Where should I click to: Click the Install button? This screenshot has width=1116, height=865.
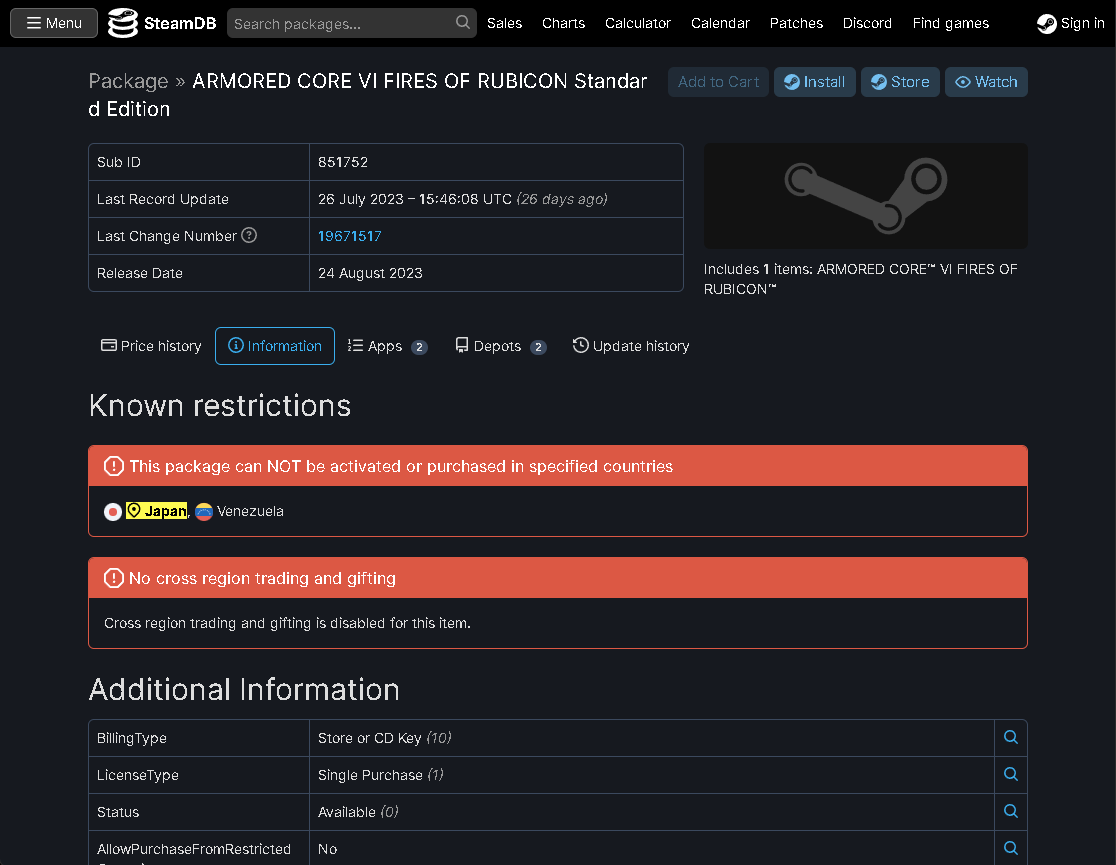814,82
